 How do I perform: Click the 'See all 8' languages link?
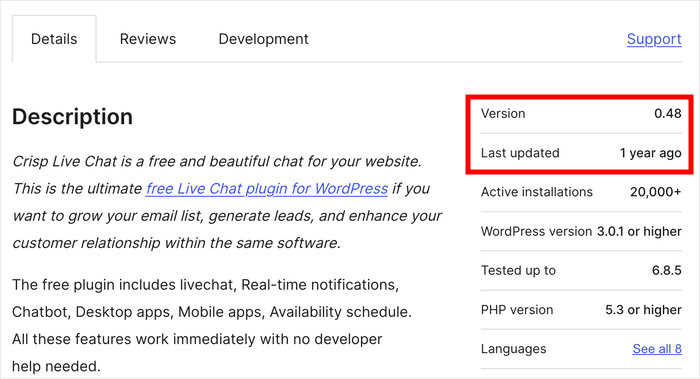pyautogui.click(x=657, y=349)
